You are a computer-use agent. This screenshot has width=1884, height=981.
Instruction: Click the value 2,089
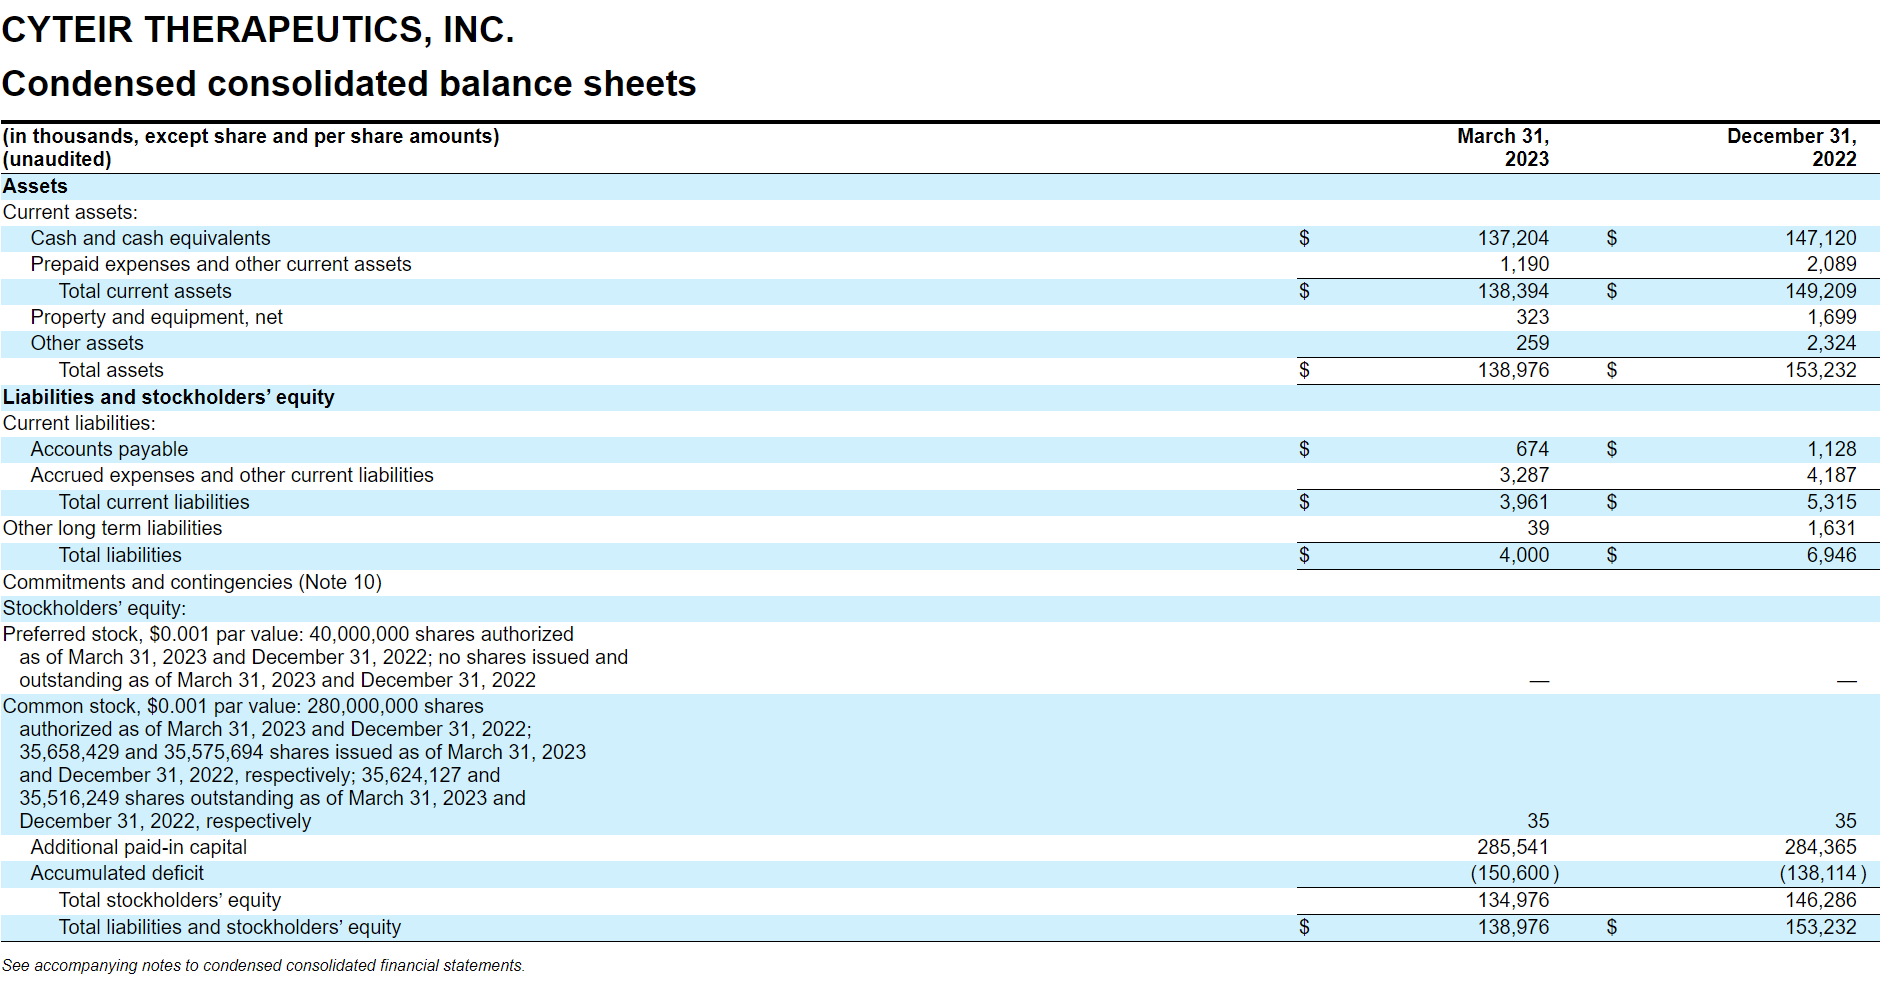tap(1831, 264)
